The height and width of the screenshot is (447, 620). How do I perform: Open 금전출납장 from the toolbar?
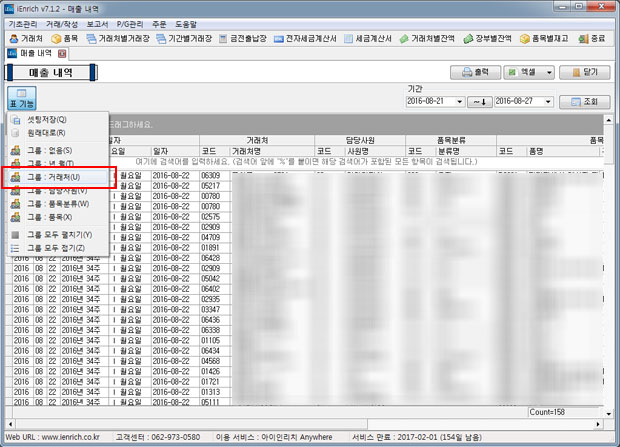click(256, 37)
